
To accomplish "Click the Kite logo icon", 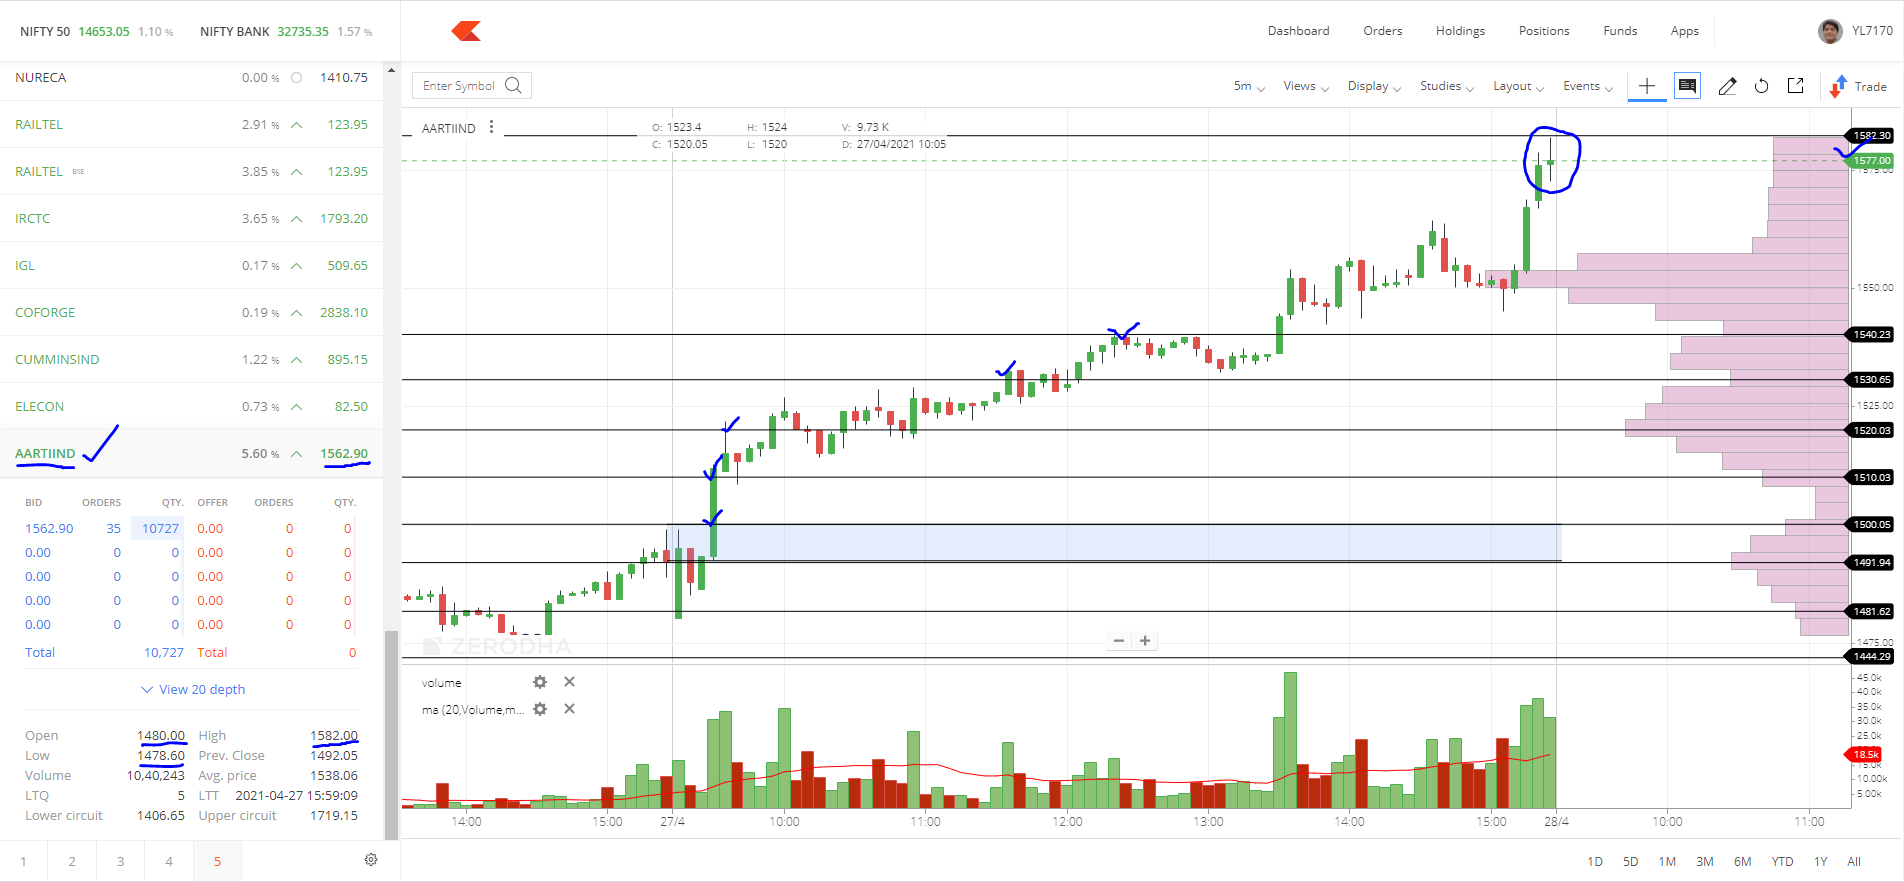I will pyautogui.click(x=466, y=31).
